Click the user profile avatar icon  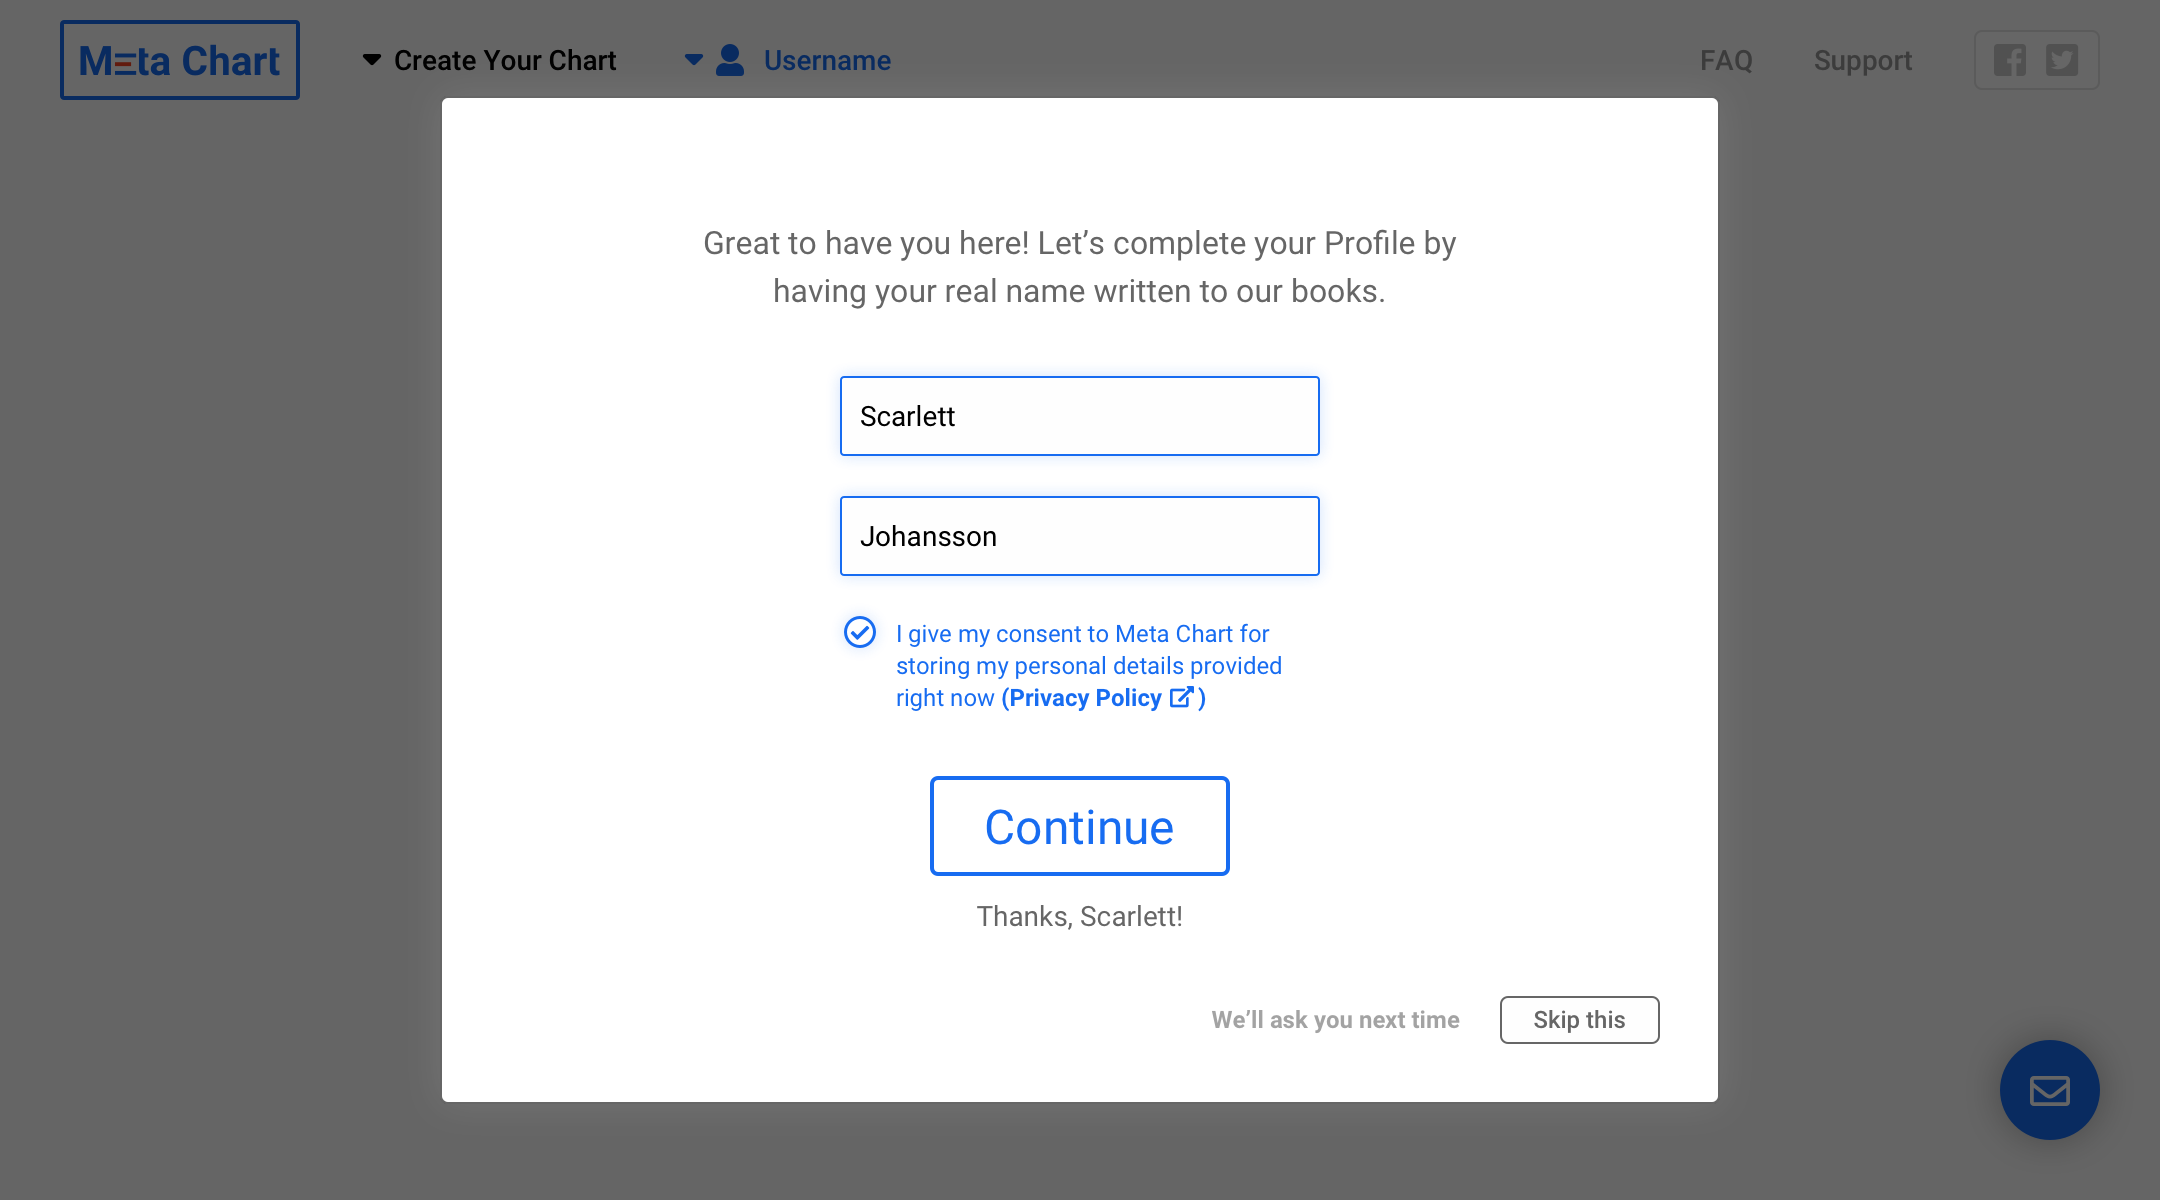coord(731,60)
